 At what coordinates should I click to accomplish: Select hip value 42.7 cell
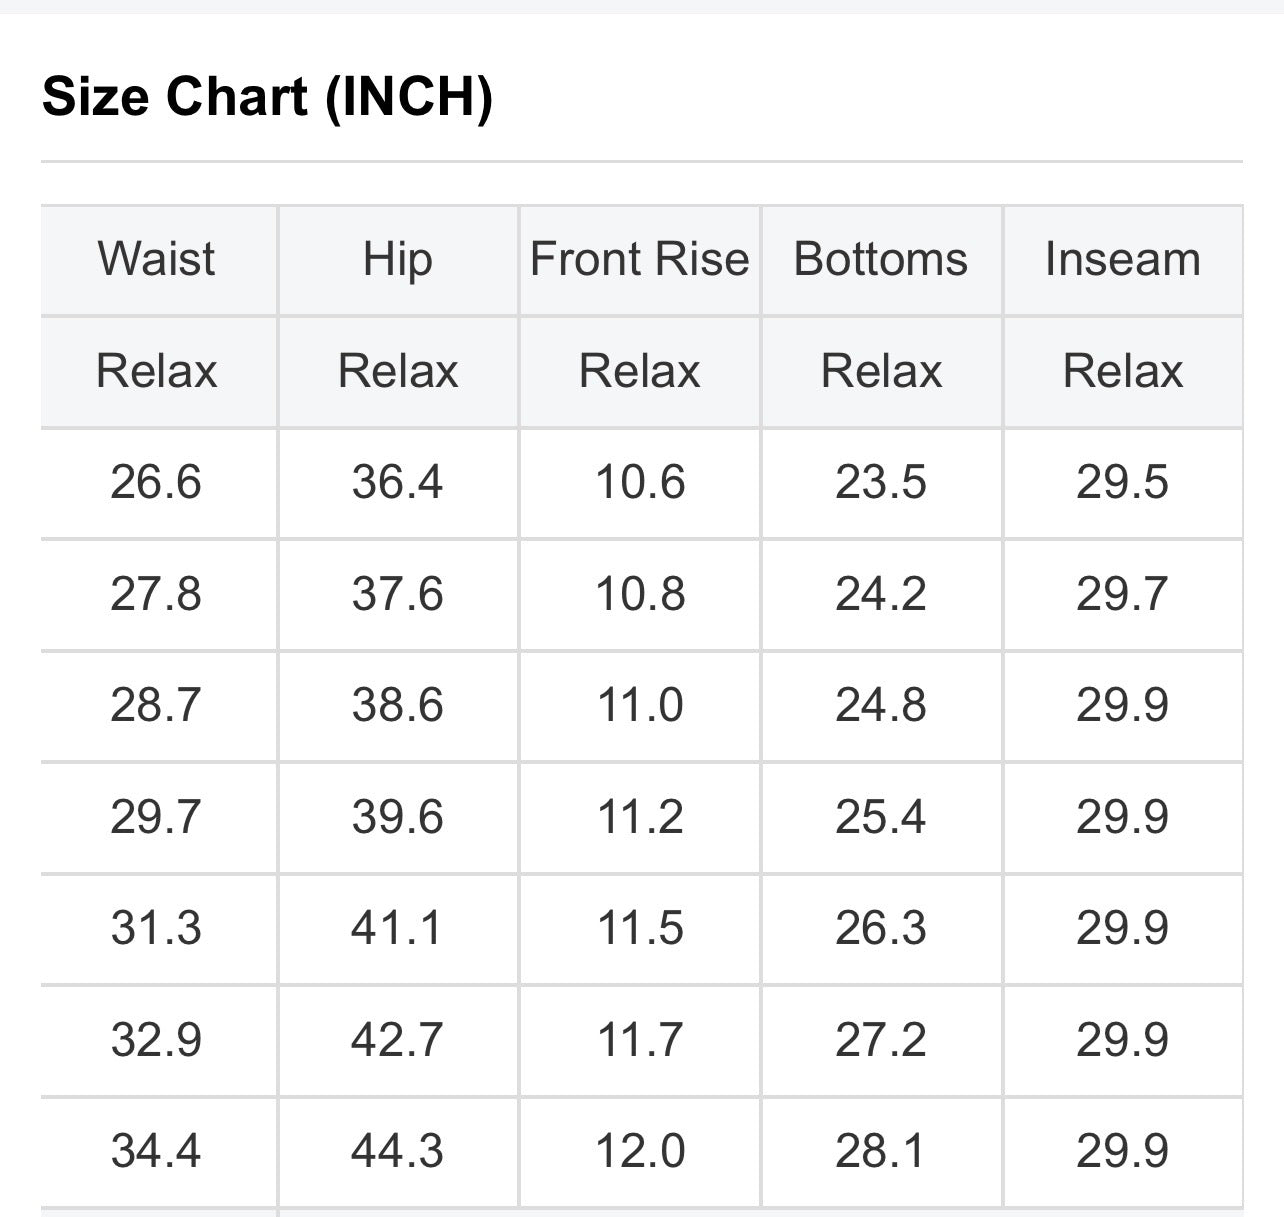[397, 1040]
